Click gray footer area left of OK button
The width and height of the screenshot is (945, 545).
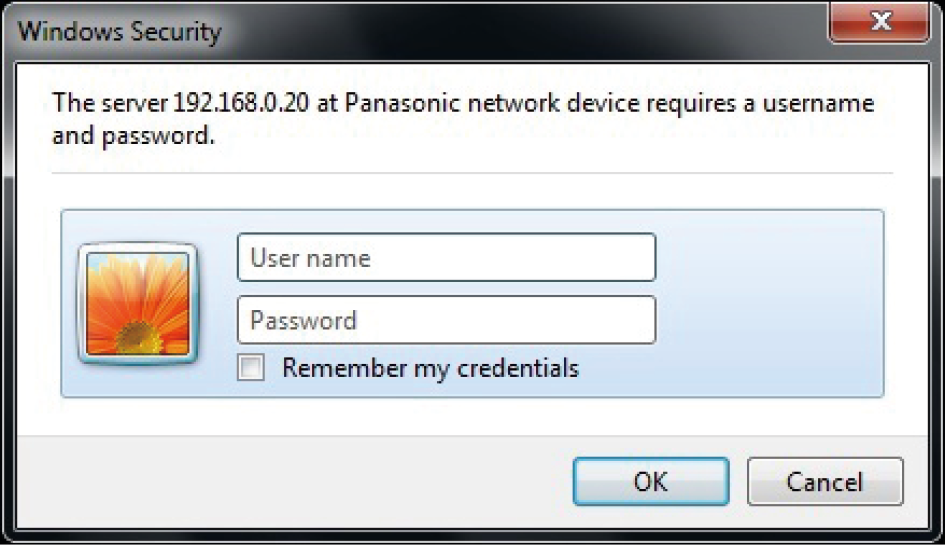point(300,481)
